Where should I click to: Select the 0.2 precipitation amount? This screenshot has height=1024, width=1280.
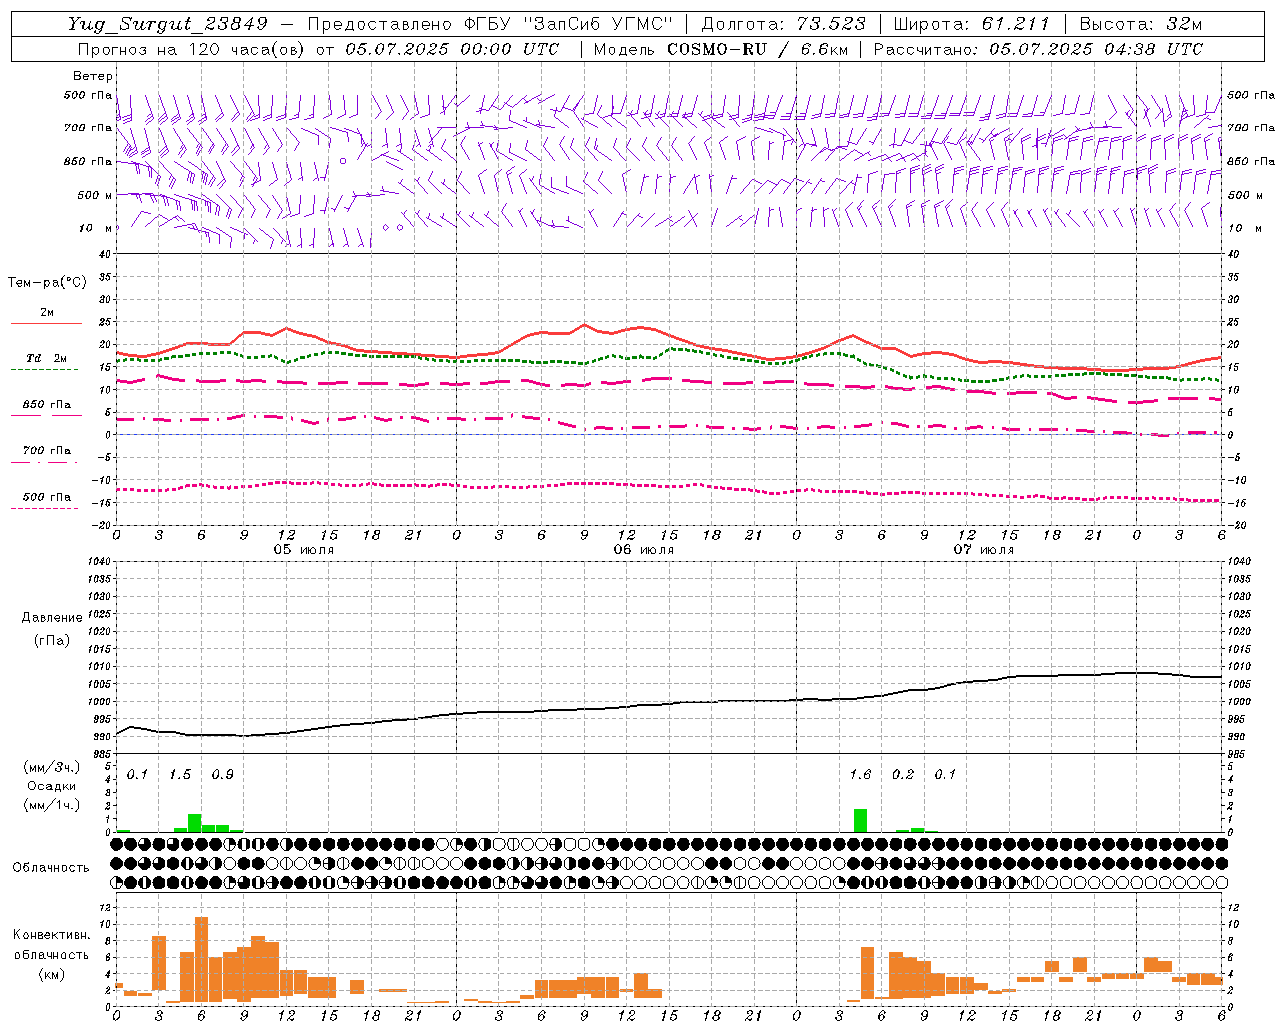coord(902,775)
